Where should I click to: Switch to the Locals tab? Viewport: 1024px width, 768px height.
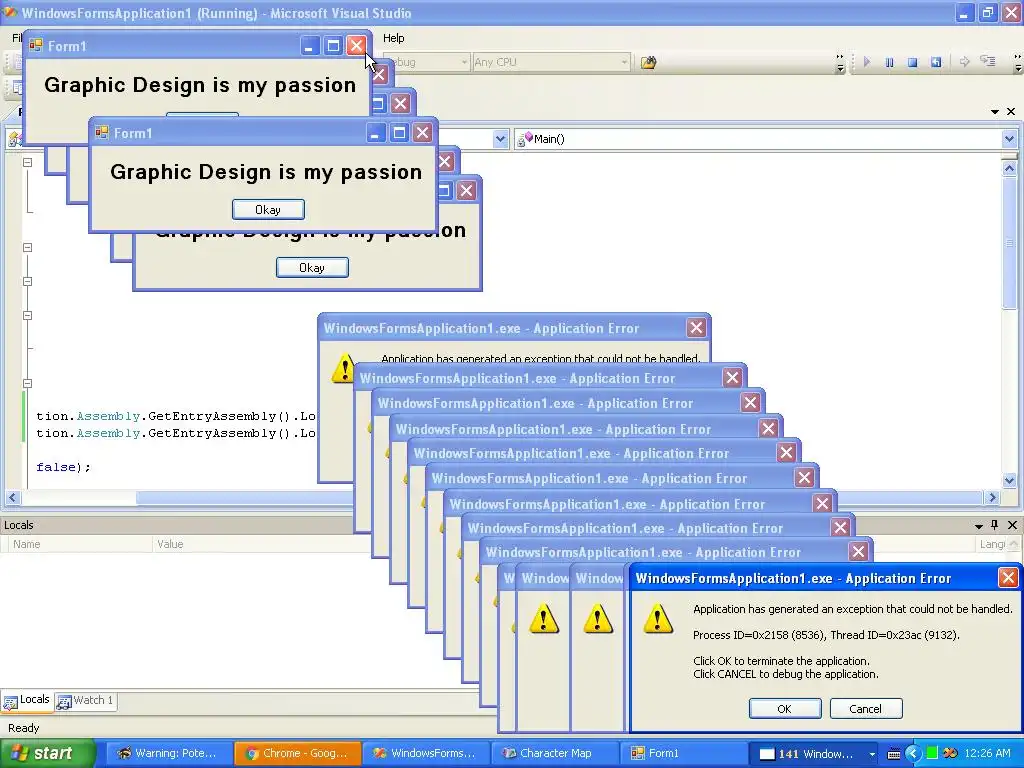coord(26,700)
